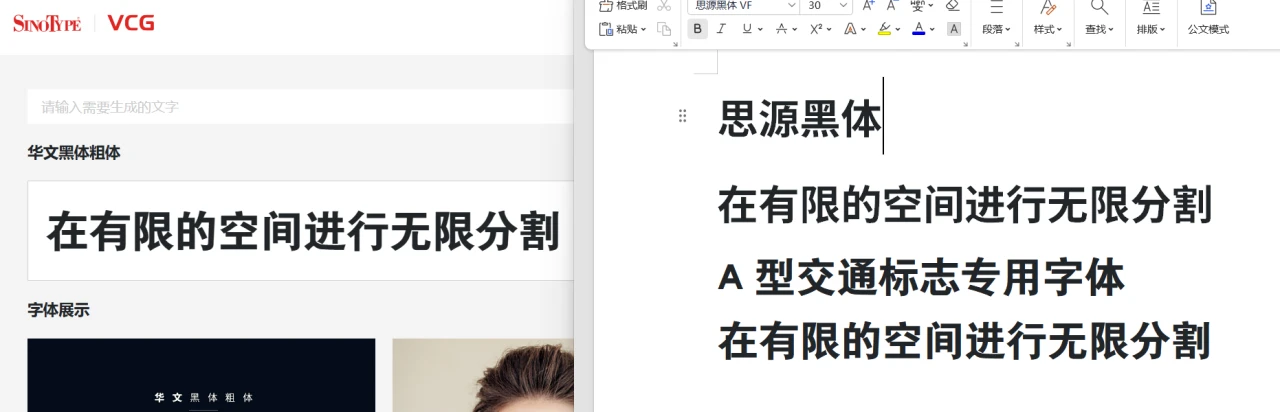The width and height of the screenshot is (1280, 412).
Task: Open the styles group dialog launcher
Action: coord(1071,43)
